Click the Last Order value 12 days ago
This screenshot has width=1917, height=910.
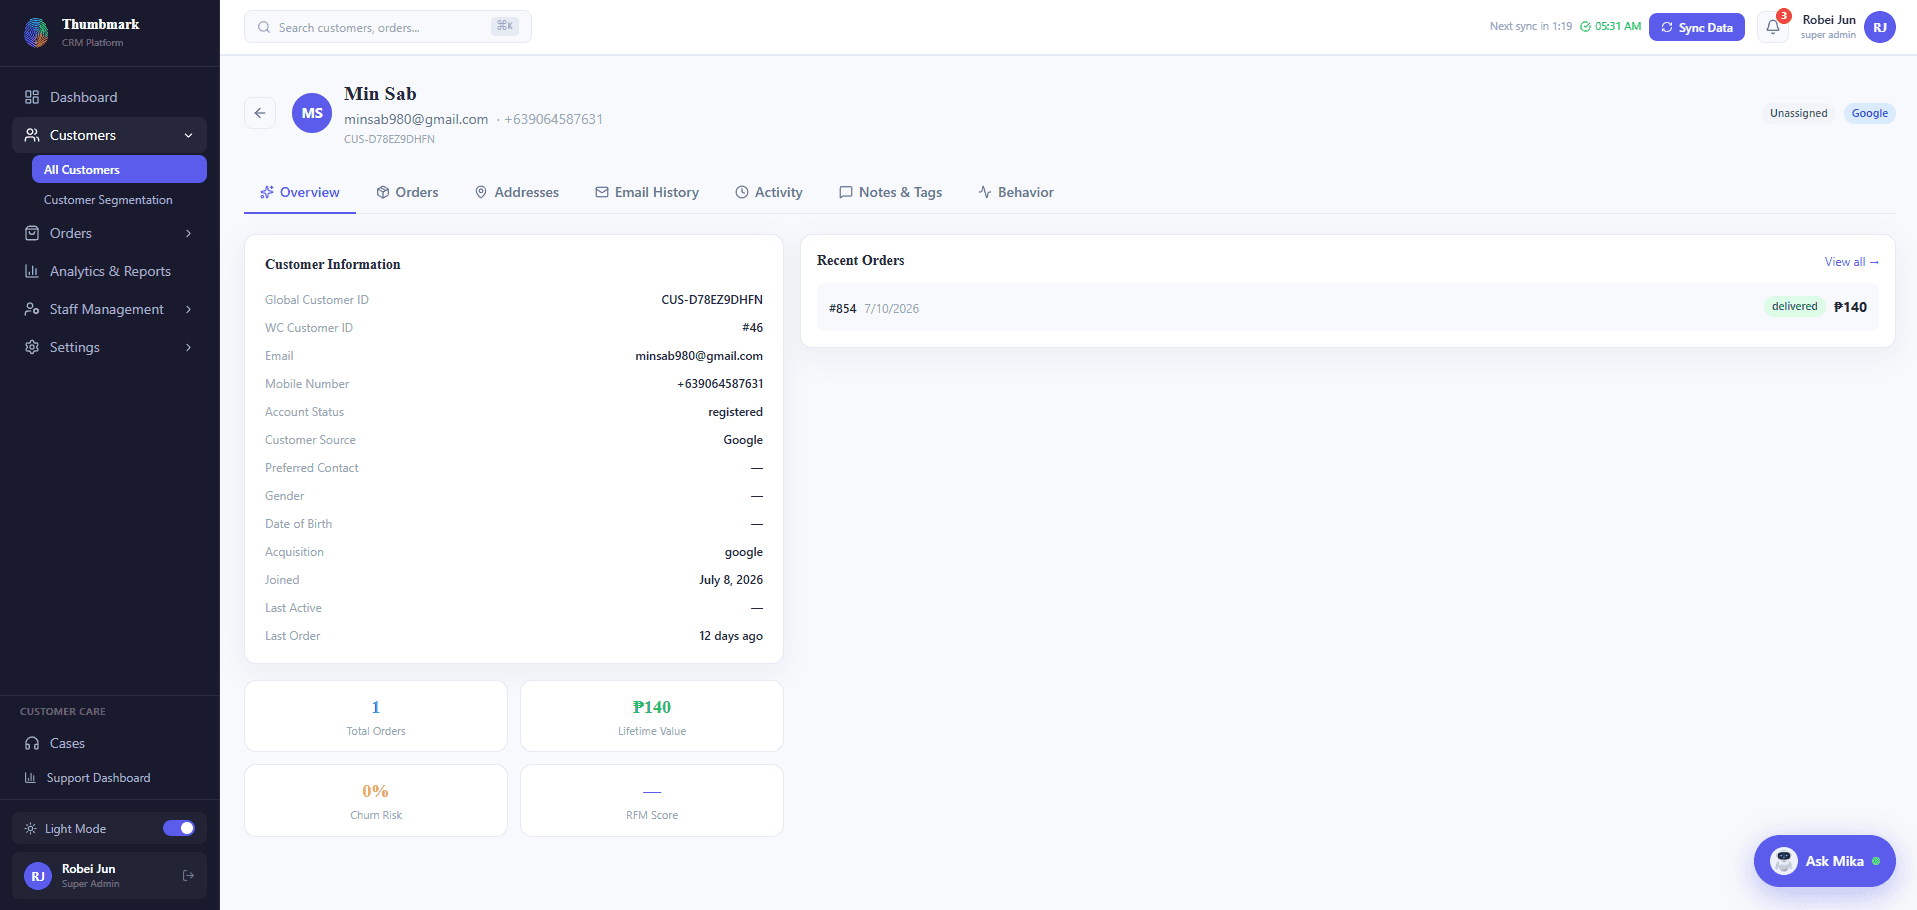click(731, 636)
